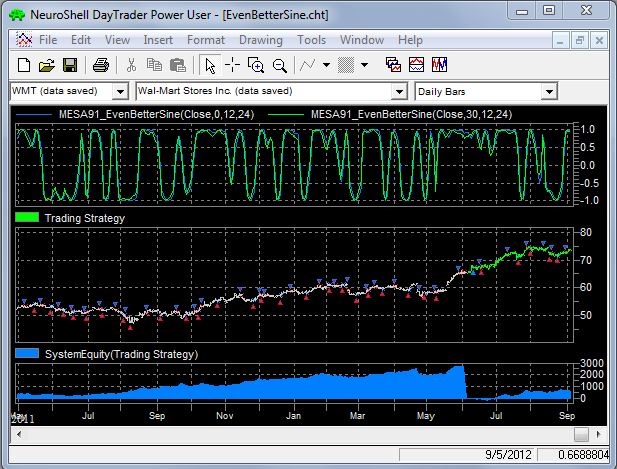This screenshot has width=617, height=469.
Task: Click the scissors cut icon
Action: click(x=130, y=65)
